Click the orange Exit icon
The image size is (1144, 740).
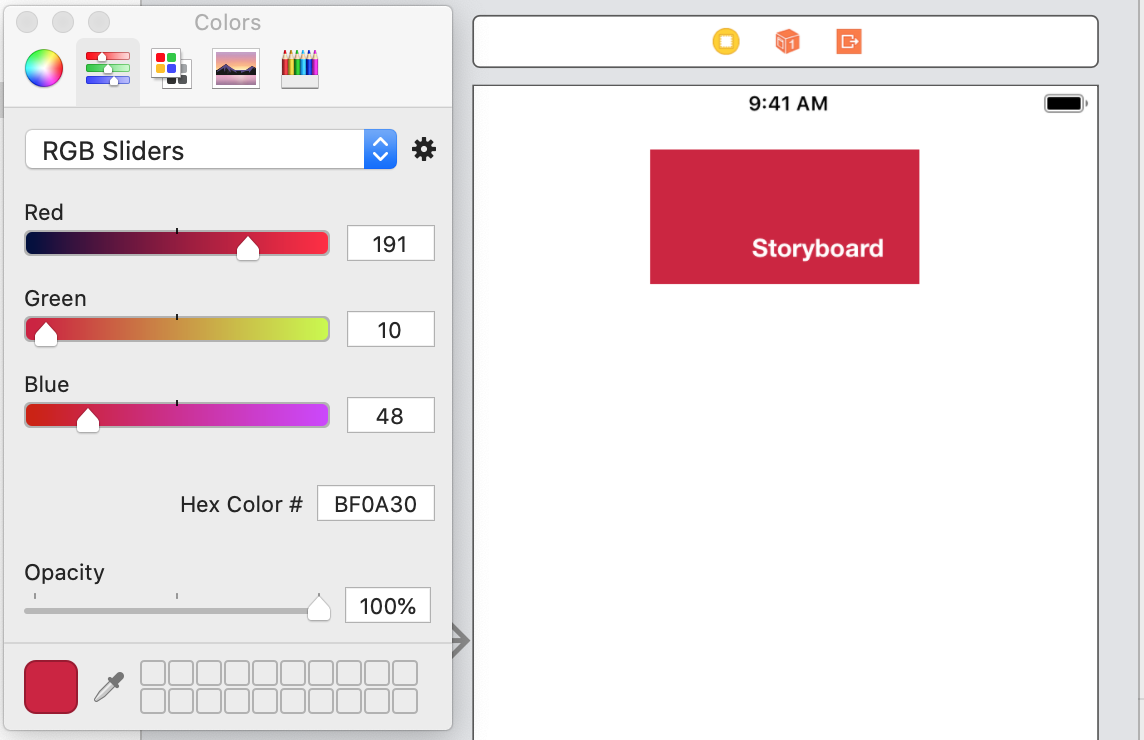point(849,42)
